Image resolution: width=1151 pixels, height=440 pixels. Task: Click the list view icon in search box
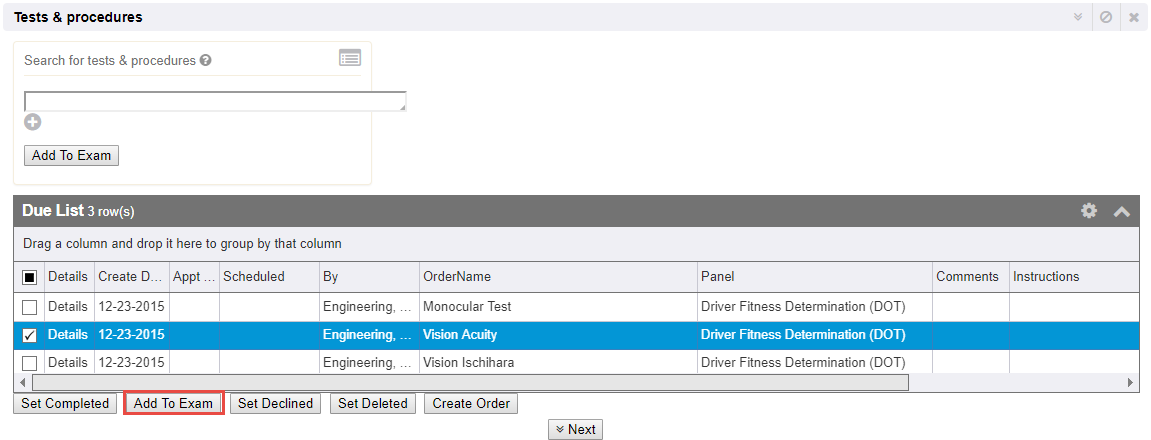tap(349, 58)
